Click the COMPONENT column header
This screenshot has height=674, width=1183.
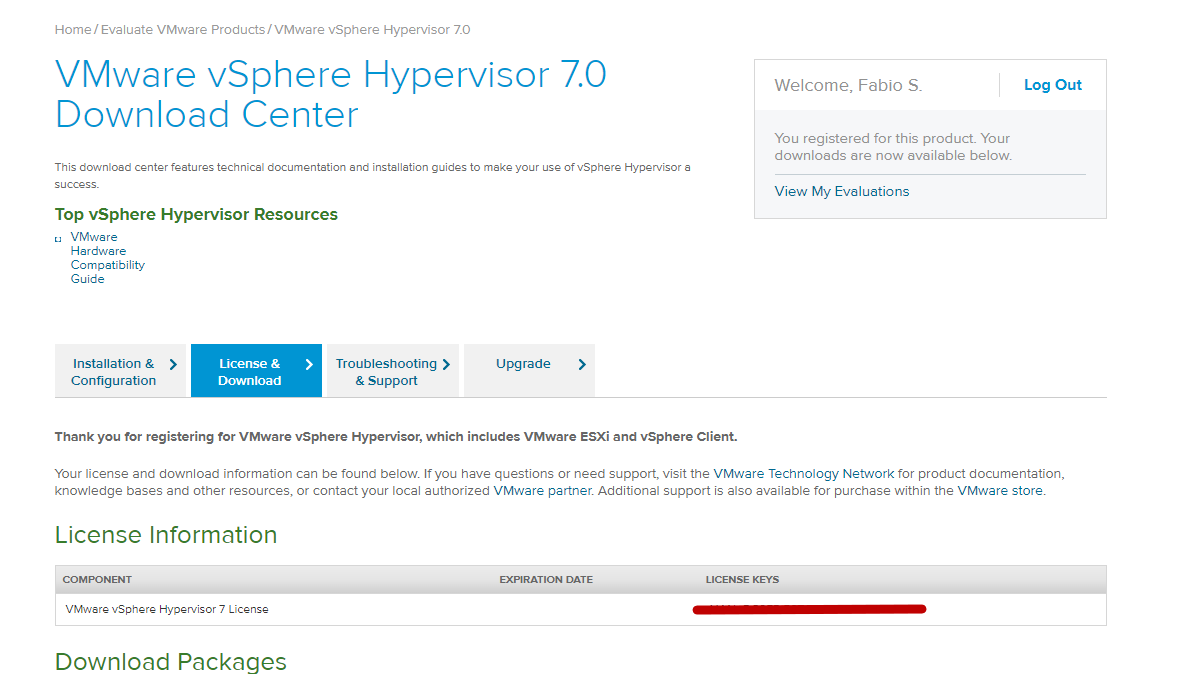[97, 580]
